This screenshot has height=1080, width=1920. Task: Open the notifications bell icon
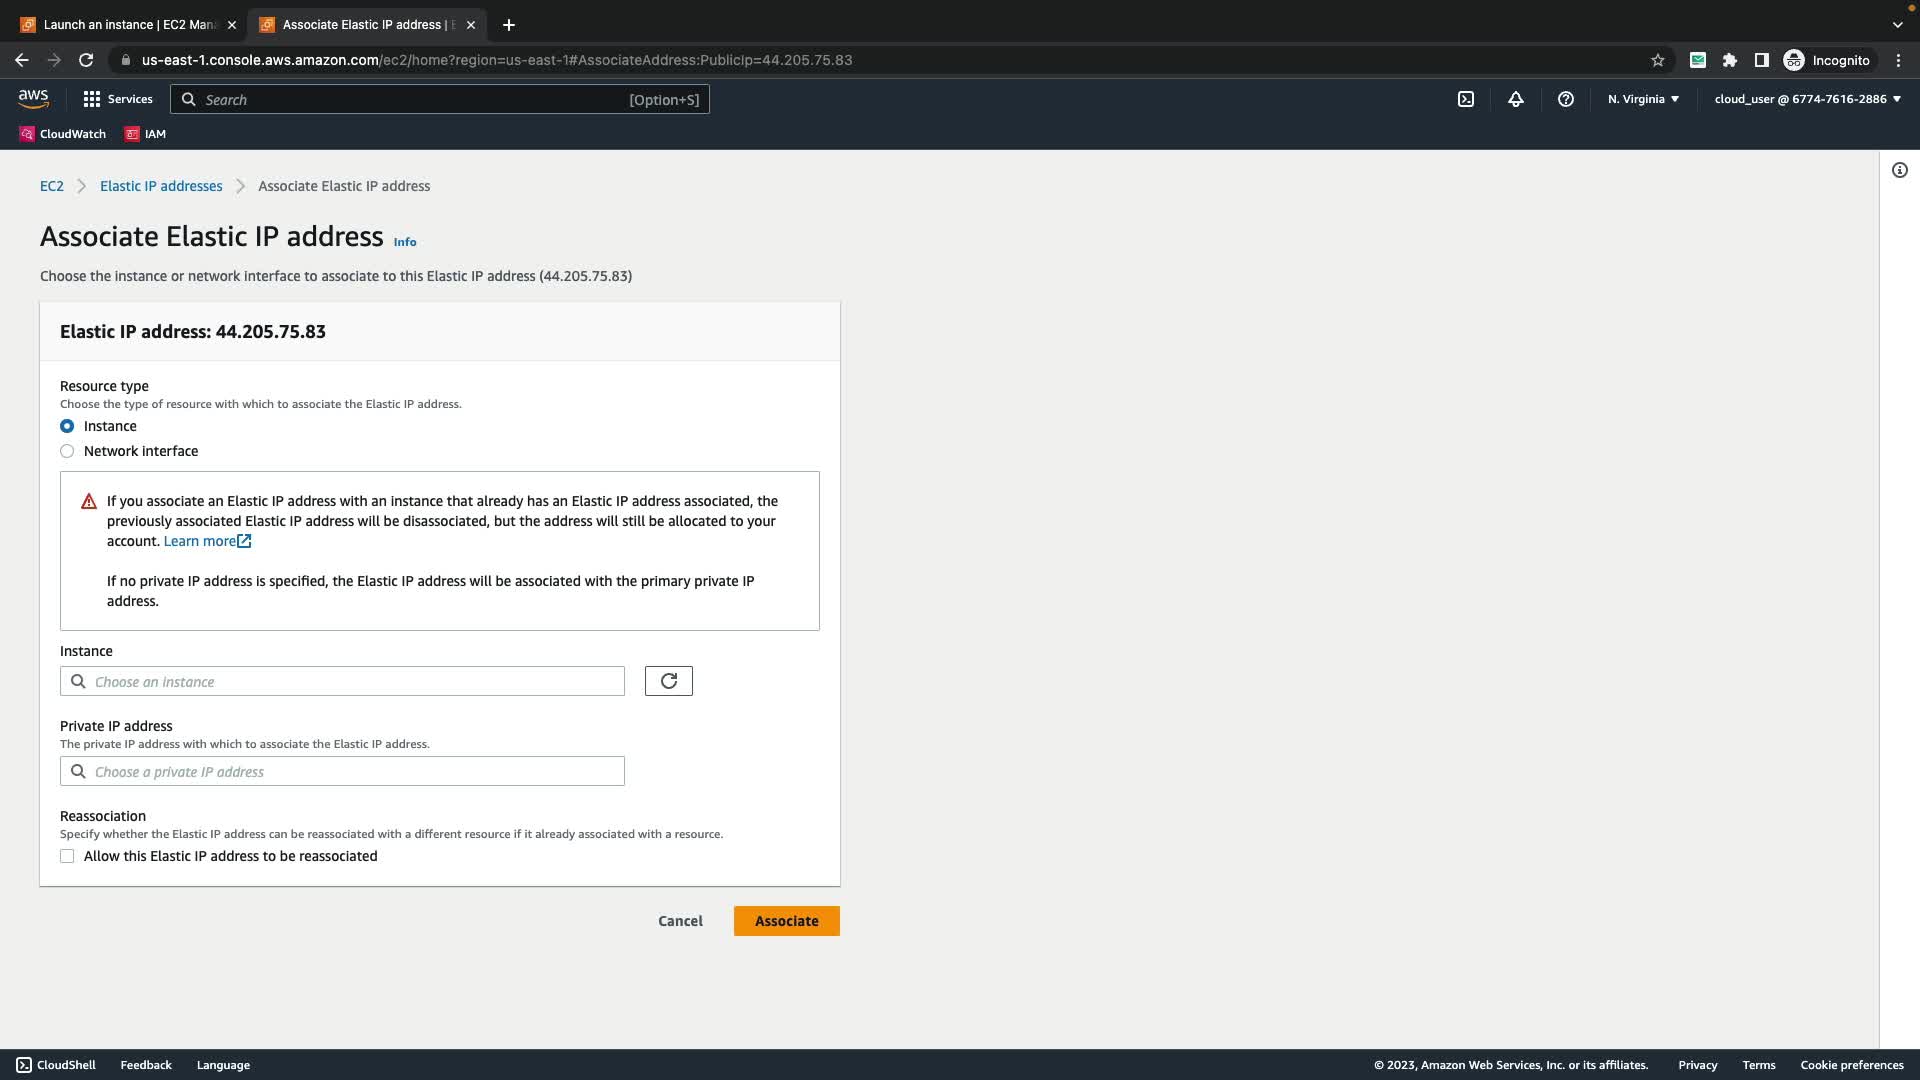(x=1516, y=99)
